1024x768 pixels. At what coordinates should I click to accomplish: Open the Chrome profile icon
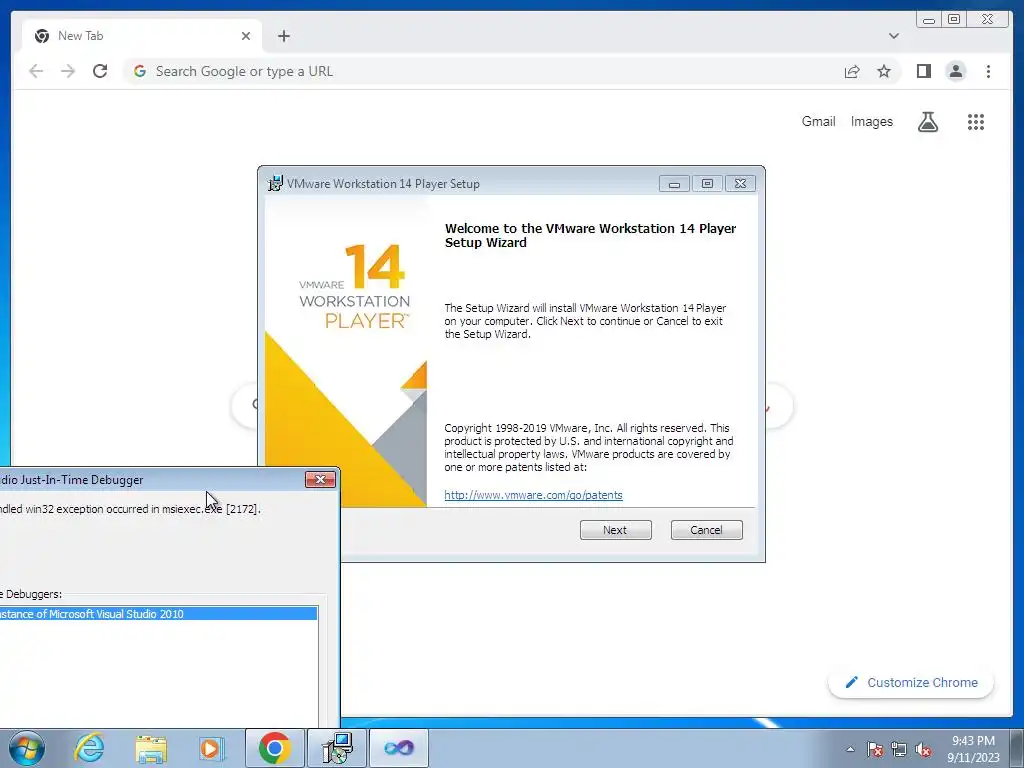click(955, 71)
